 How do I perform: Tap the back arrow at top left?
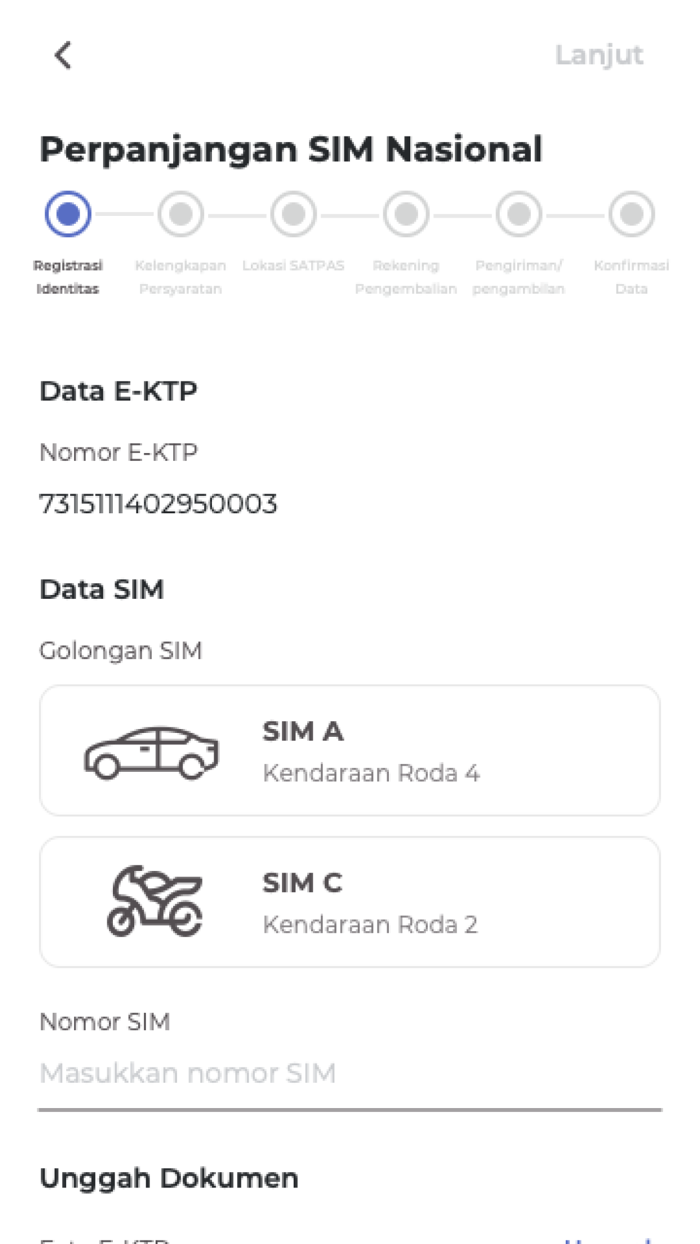click(x=62, y=55)
